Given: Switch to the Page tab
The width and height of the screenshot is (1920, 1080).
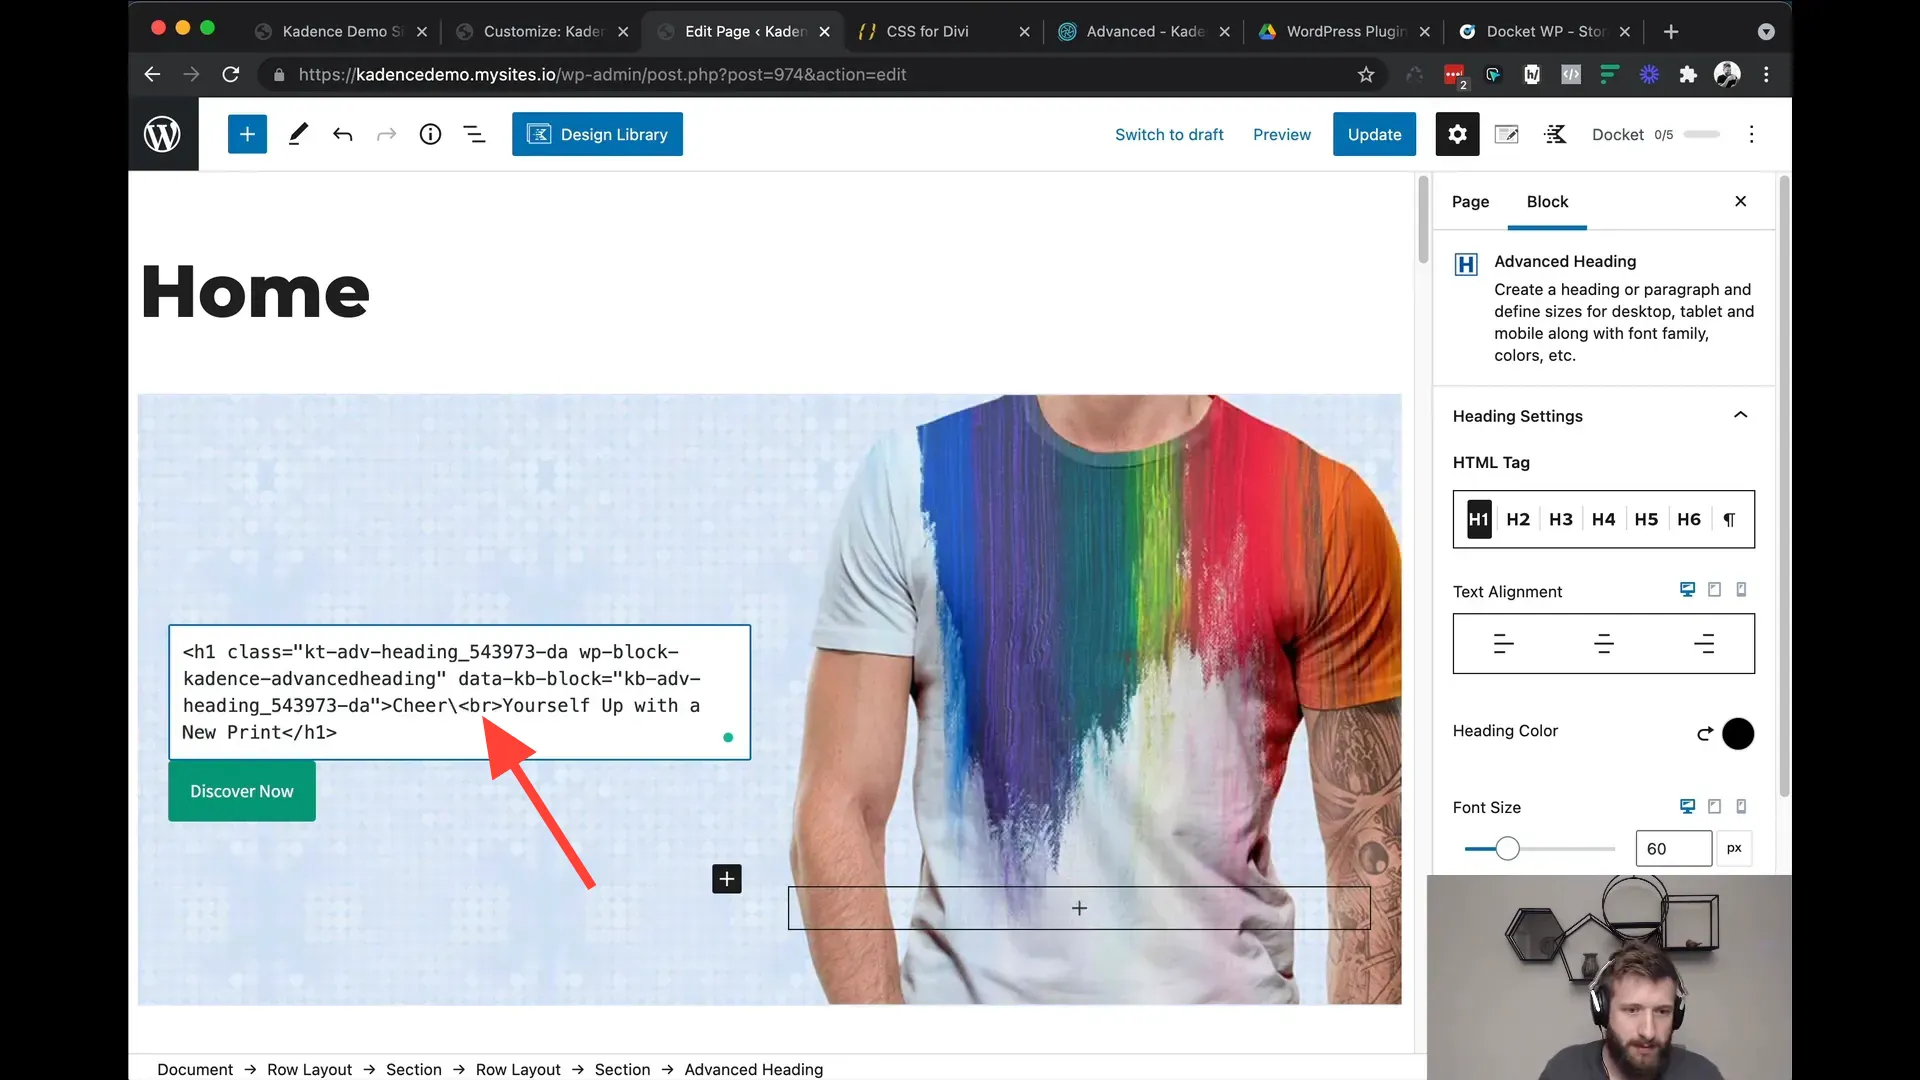Looking at the screenshot, I should 1470,201.
